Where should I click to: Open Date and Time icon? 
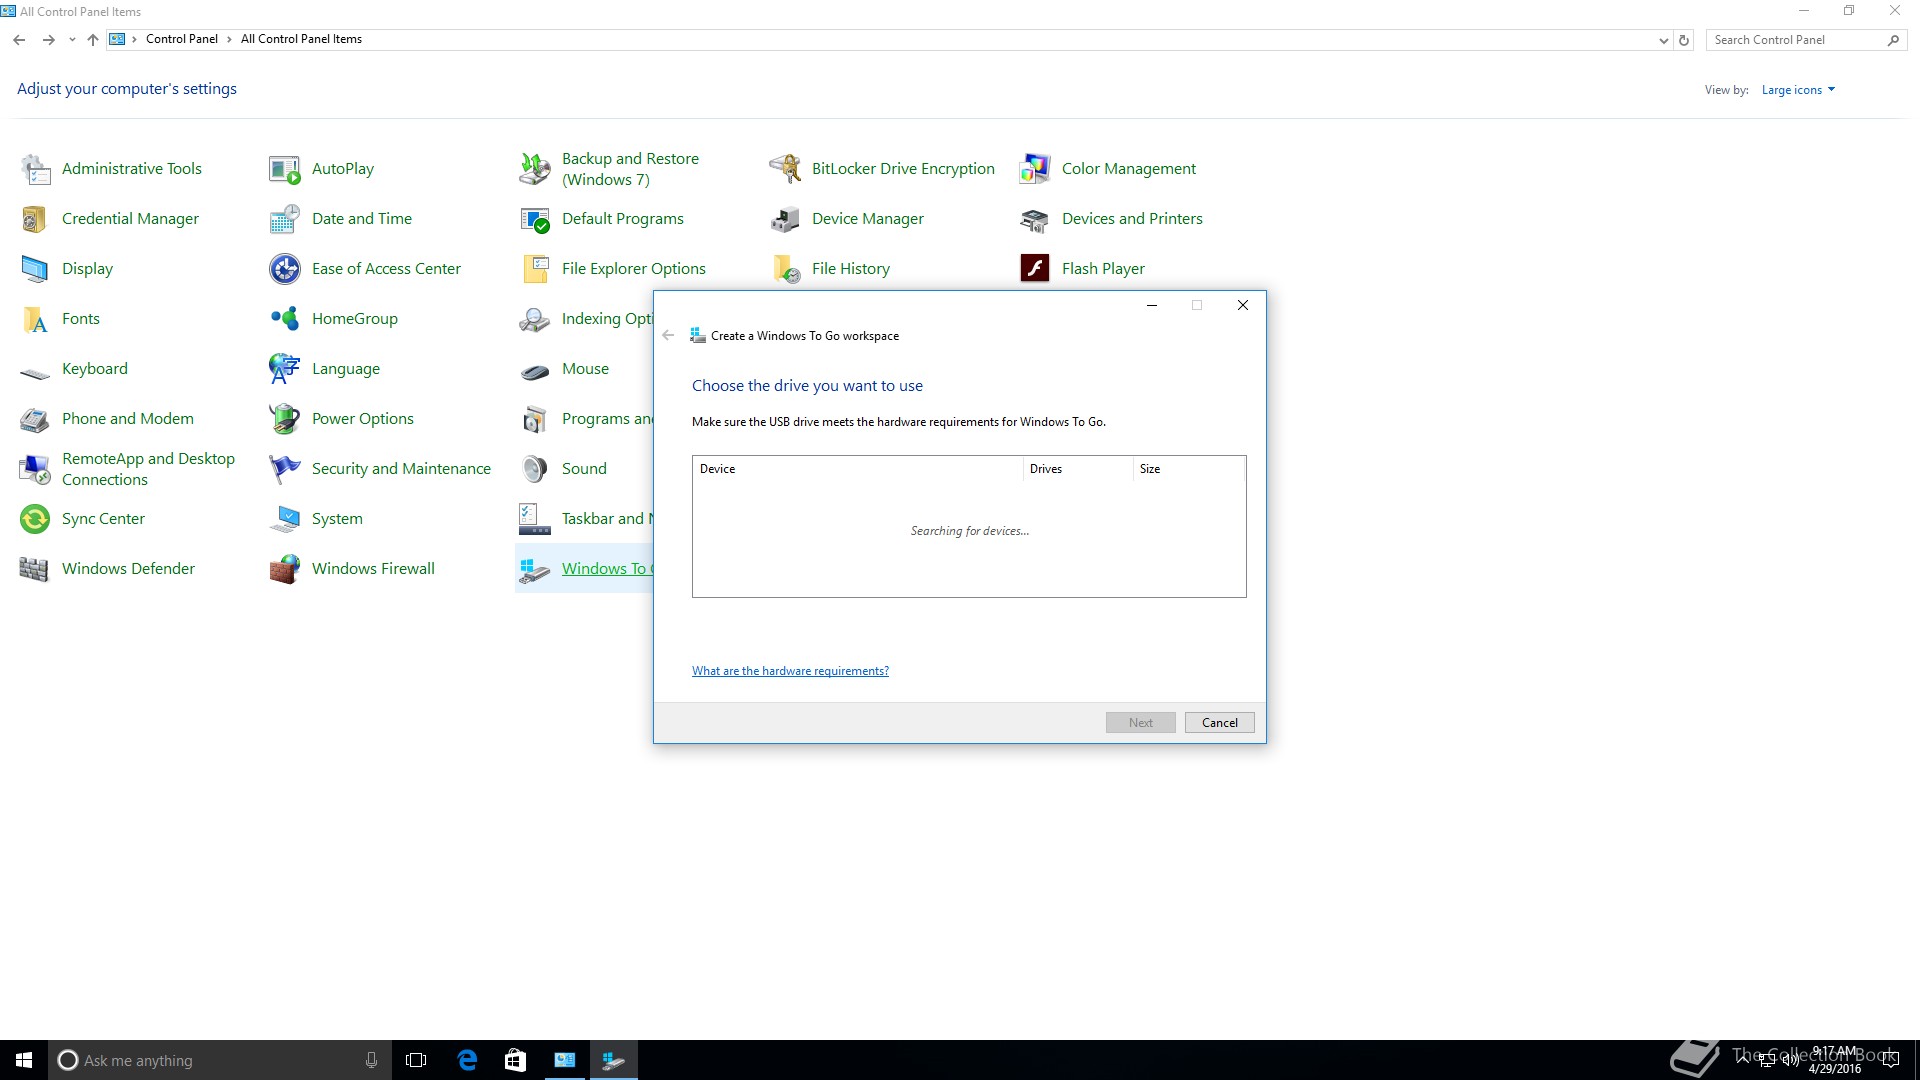[285, 219]
